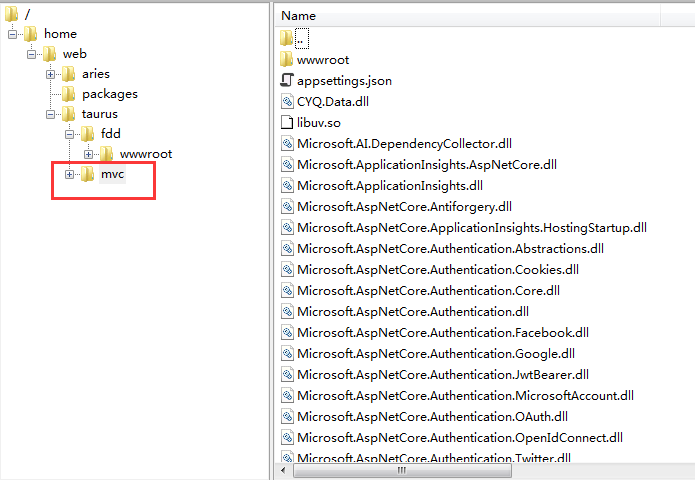Click the Authentication.Google.dll file icon
695x480 pixels.
point(287,353)
